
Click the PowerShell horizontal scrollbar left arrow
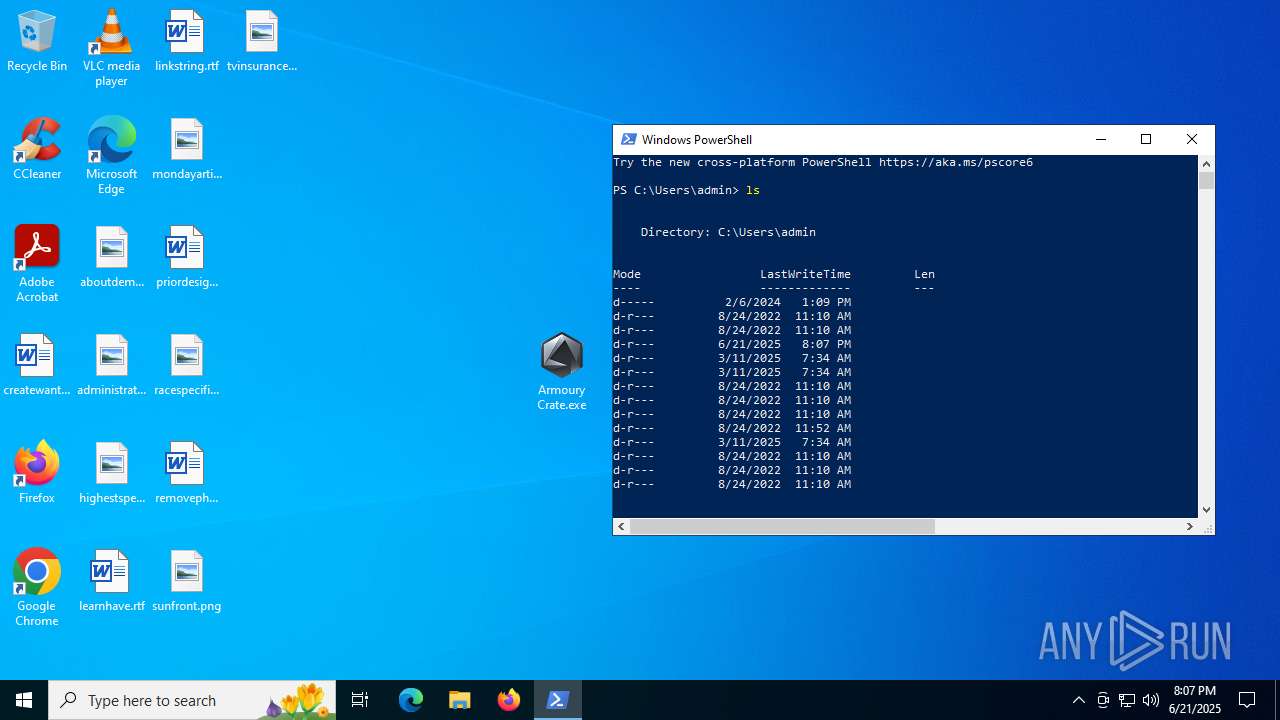pos(621,526)
